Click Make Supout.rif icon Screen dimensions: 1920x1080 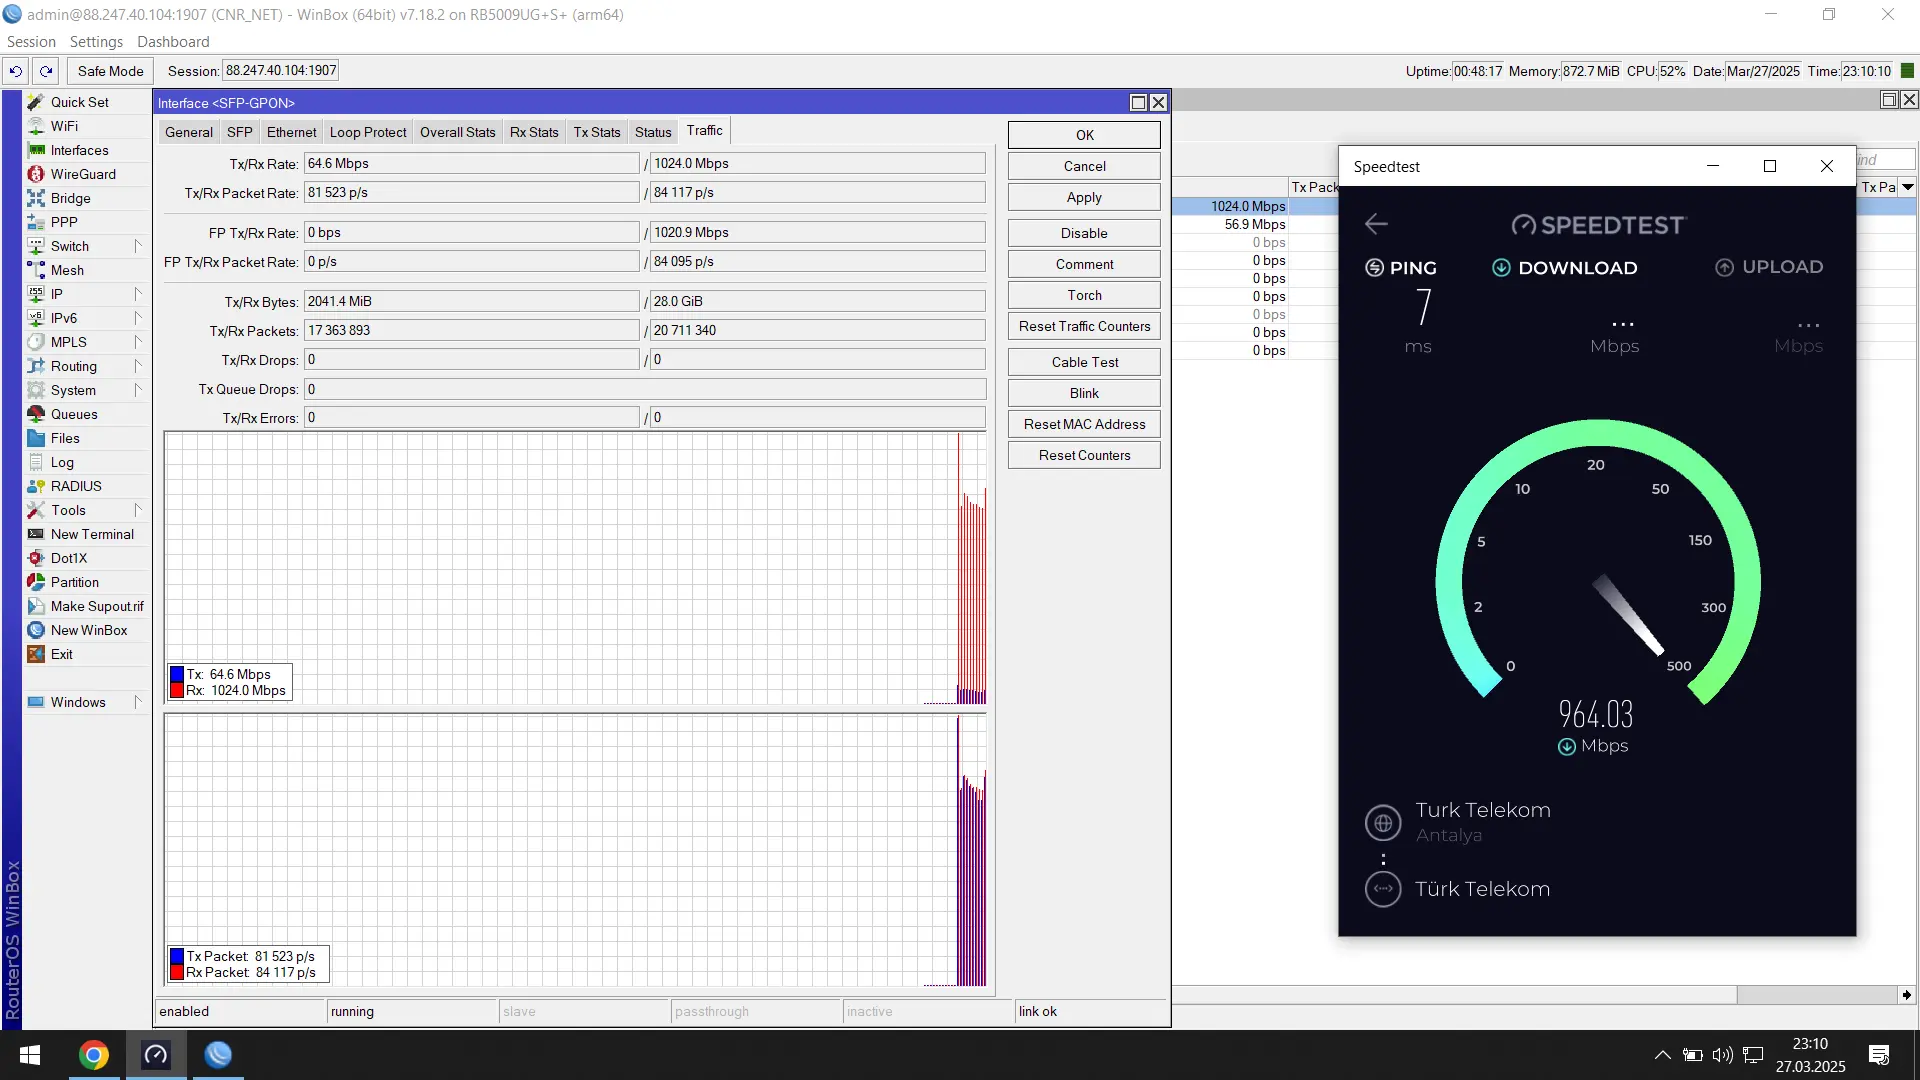coord(36,606)
